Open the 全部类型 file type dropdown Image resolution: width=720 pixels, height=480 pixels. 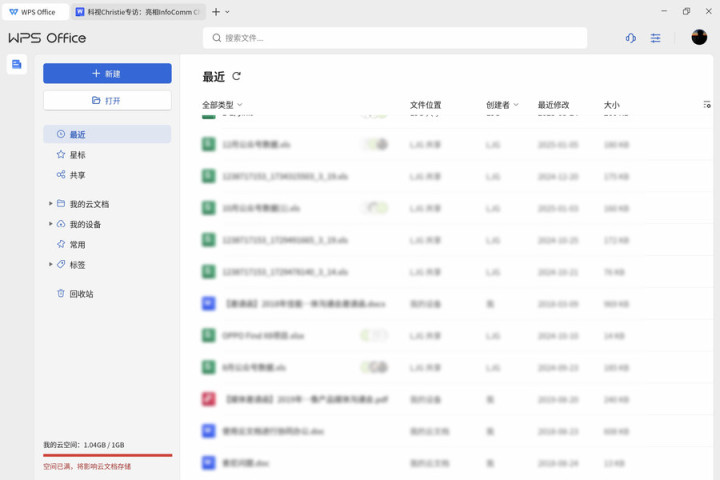click(x=222, y=105)
